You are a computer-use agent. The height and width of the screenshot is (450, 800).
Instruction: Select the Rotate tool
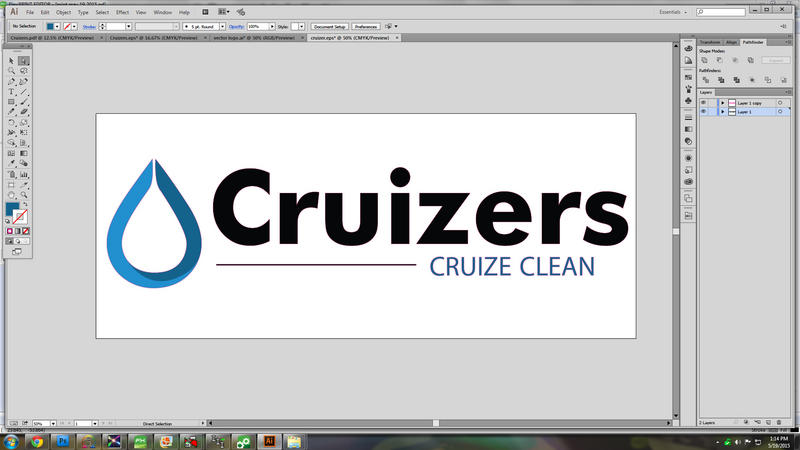pos(11,122)
